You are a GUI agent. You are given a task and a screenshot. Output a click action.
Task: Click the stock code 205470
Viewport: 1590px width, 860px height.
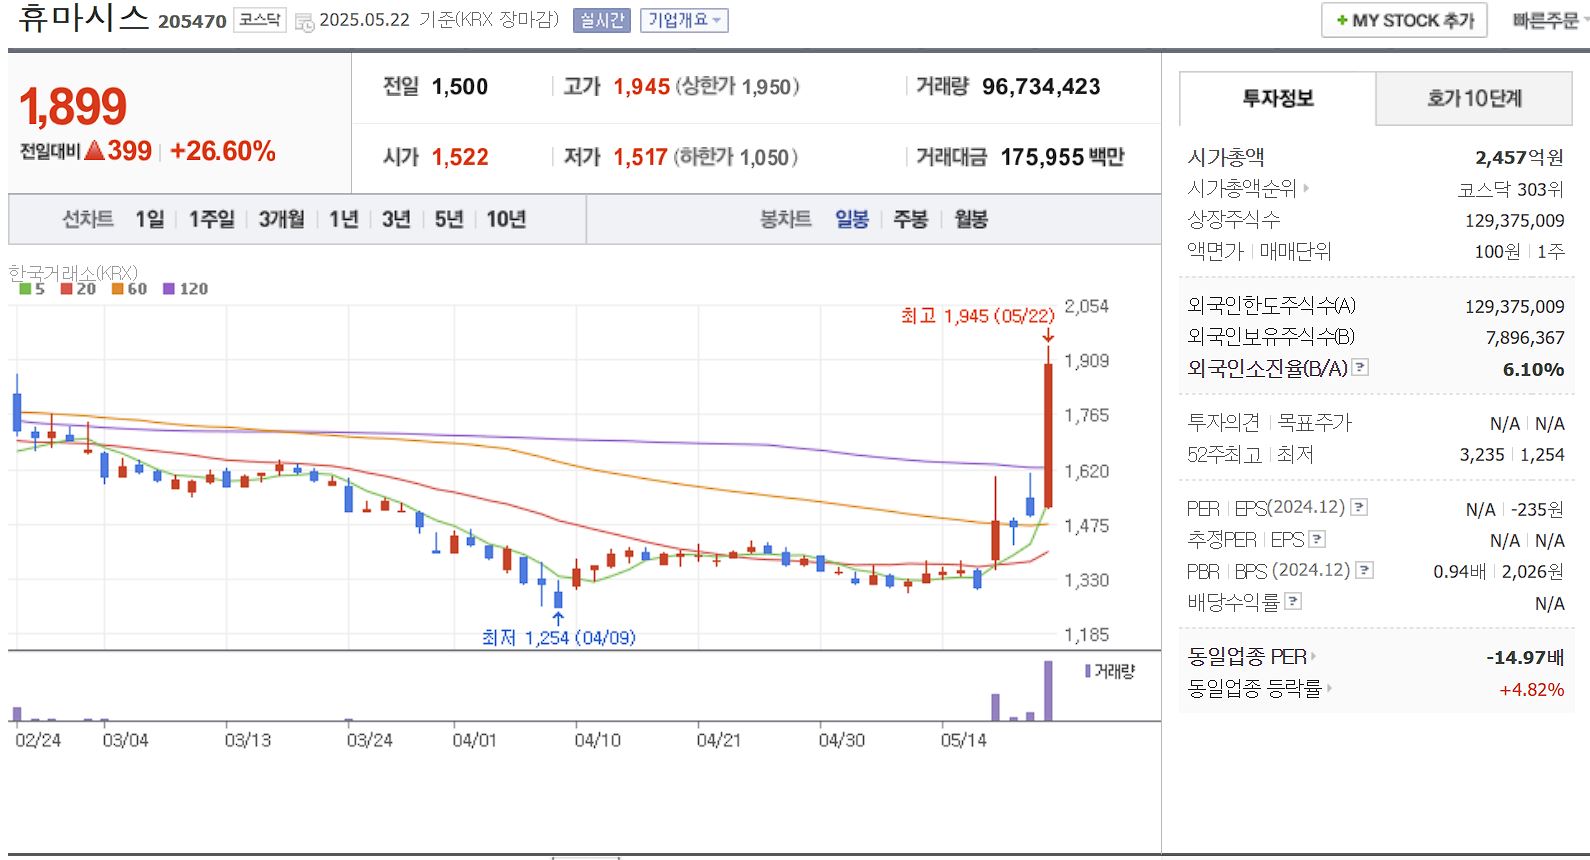[x=192, y=21]
